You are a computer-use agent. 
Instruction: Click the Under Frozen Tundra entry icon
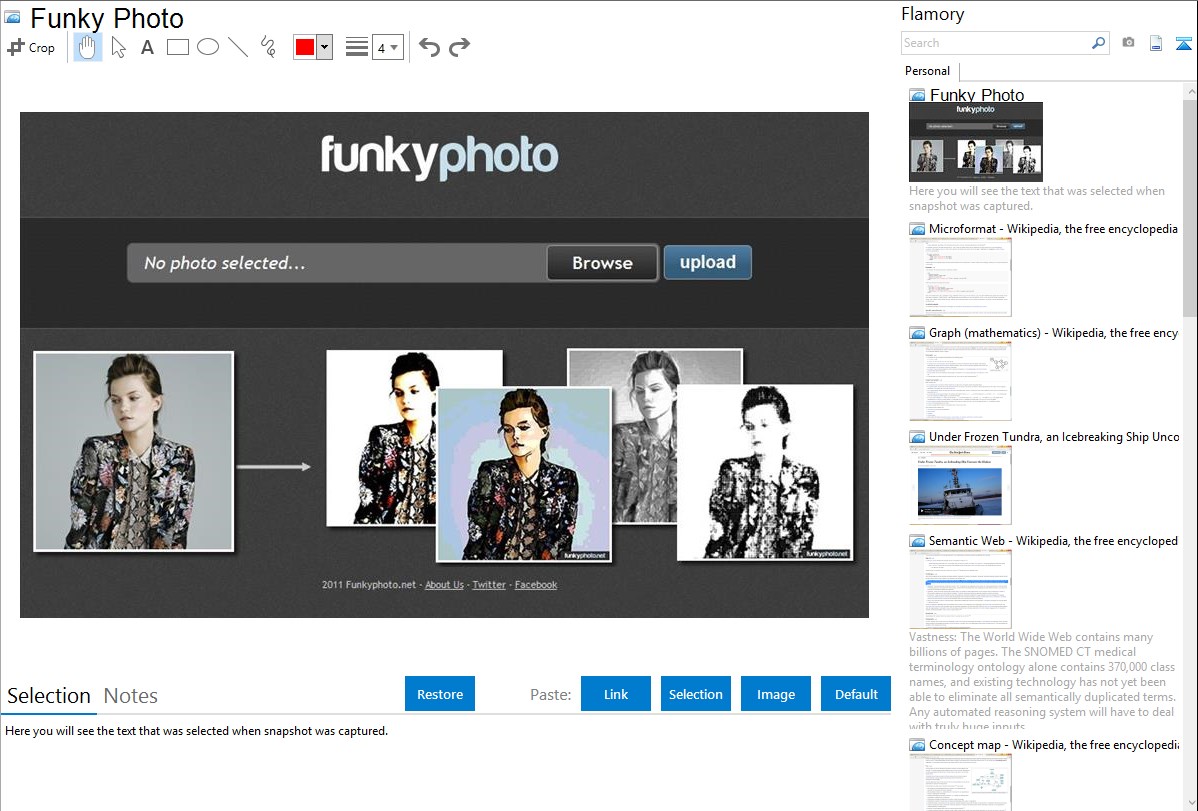(x=917, y=436)
